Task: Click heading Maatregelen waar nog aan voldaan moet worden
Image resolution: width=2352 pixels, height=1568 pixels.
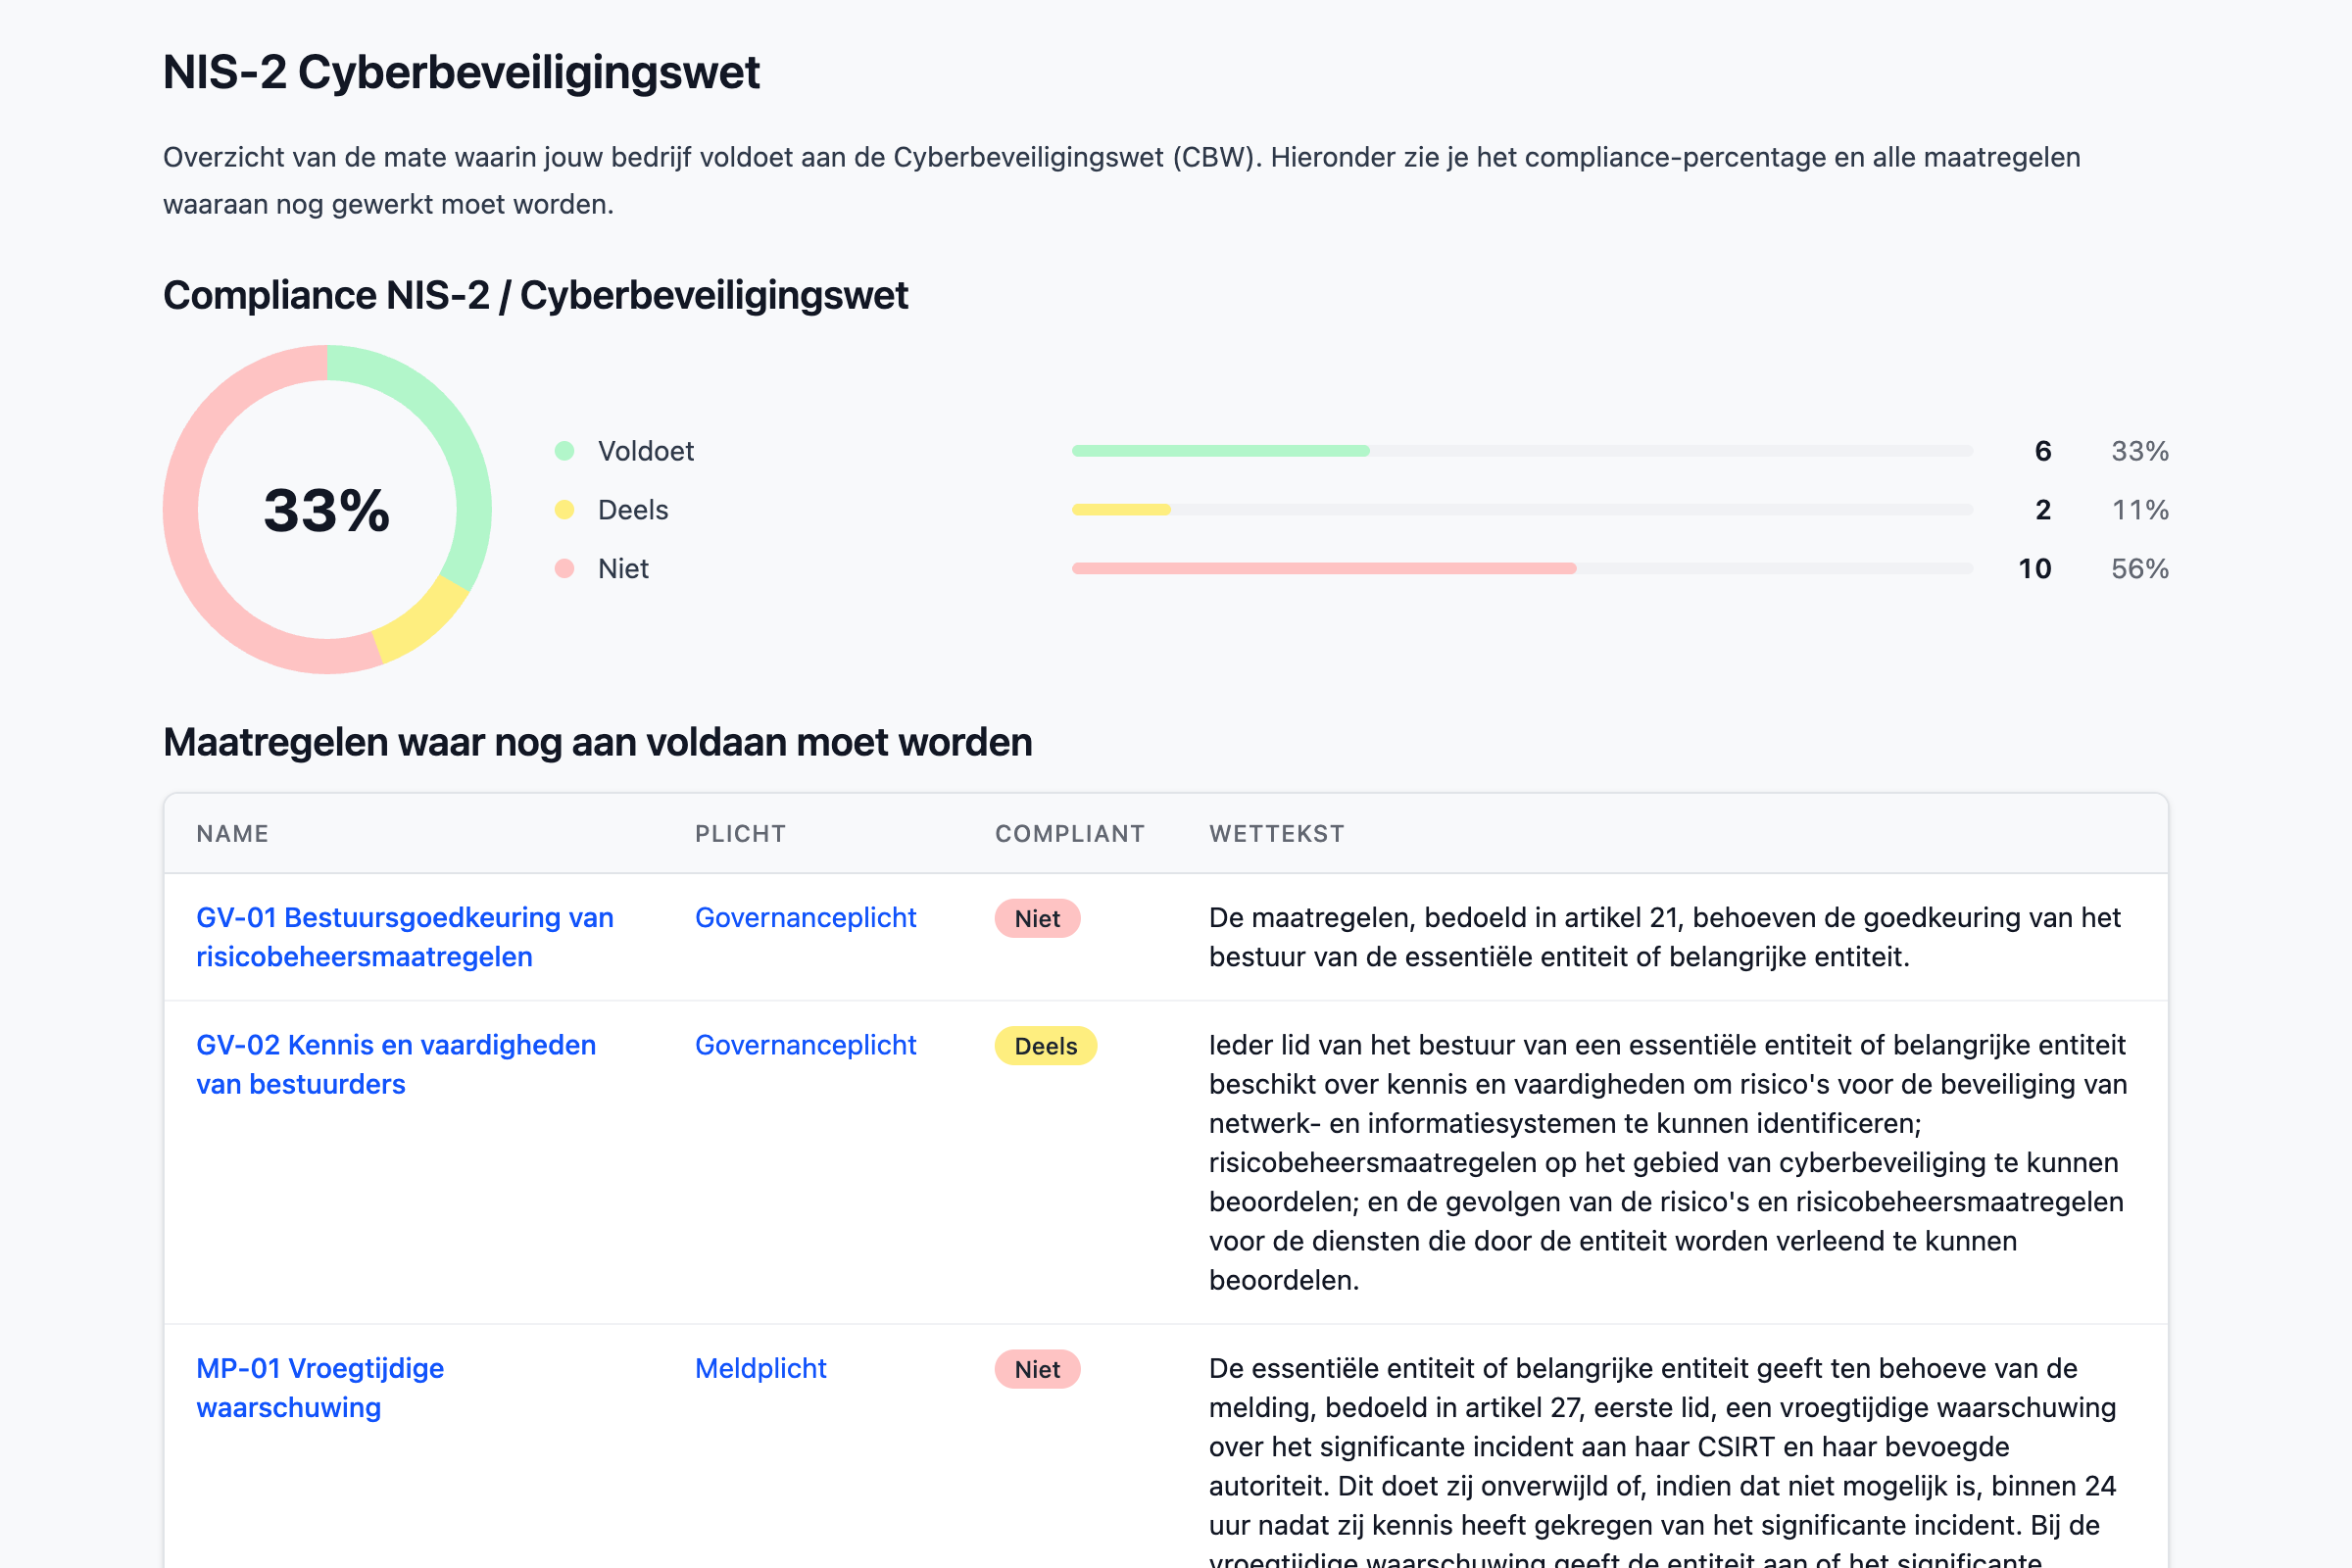Action: (597, 742)
